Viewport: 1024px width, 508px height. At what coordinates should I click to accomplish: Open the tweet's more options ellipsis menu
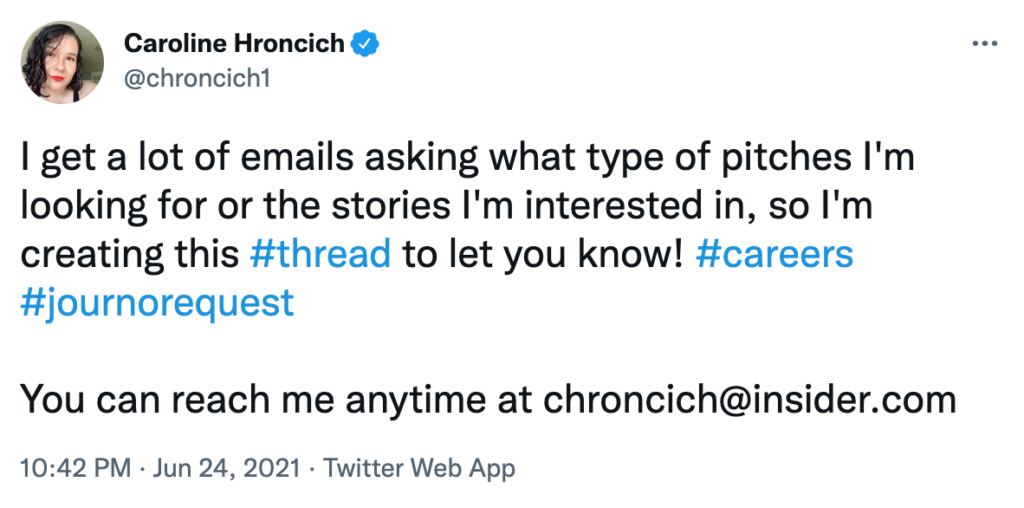click(x=985, y=43)
